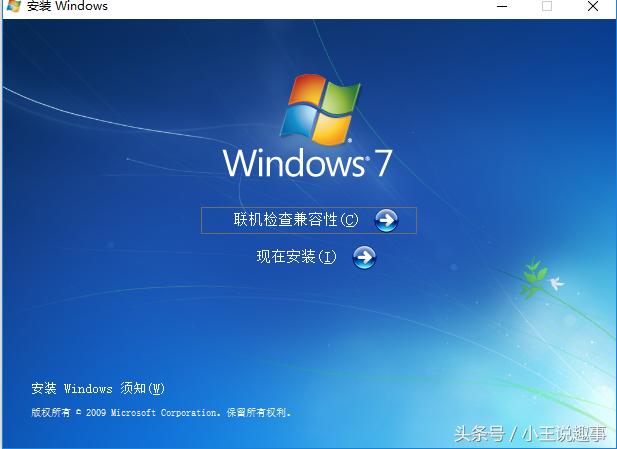The image size is (617, 449).
Task: Open 安装 Windows 须知(W) link
Action: coord(98,388)
